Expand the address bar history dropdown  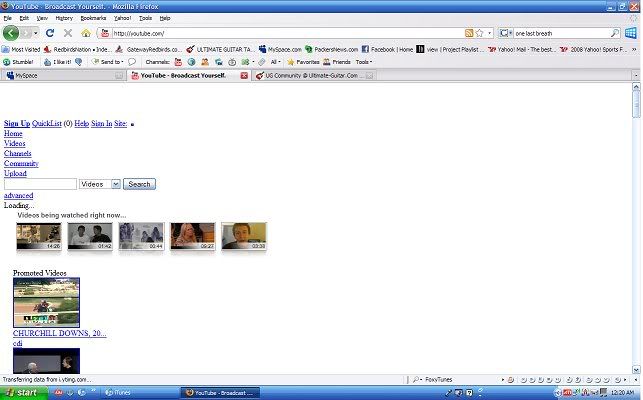coord(489,33)
